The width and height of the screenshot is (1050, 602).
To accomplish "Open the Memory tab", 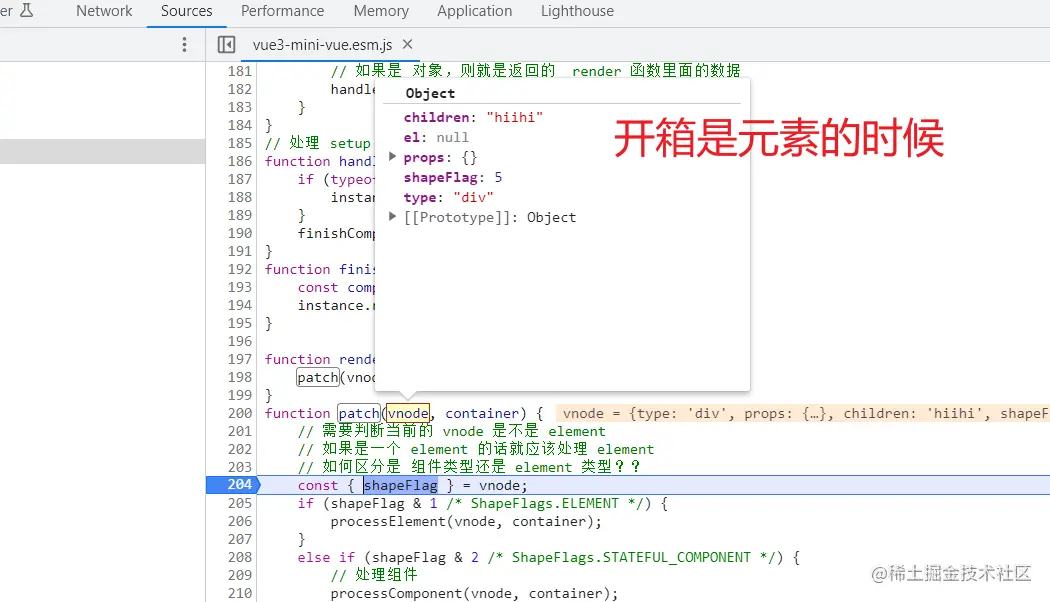I will tap(380, 11).
